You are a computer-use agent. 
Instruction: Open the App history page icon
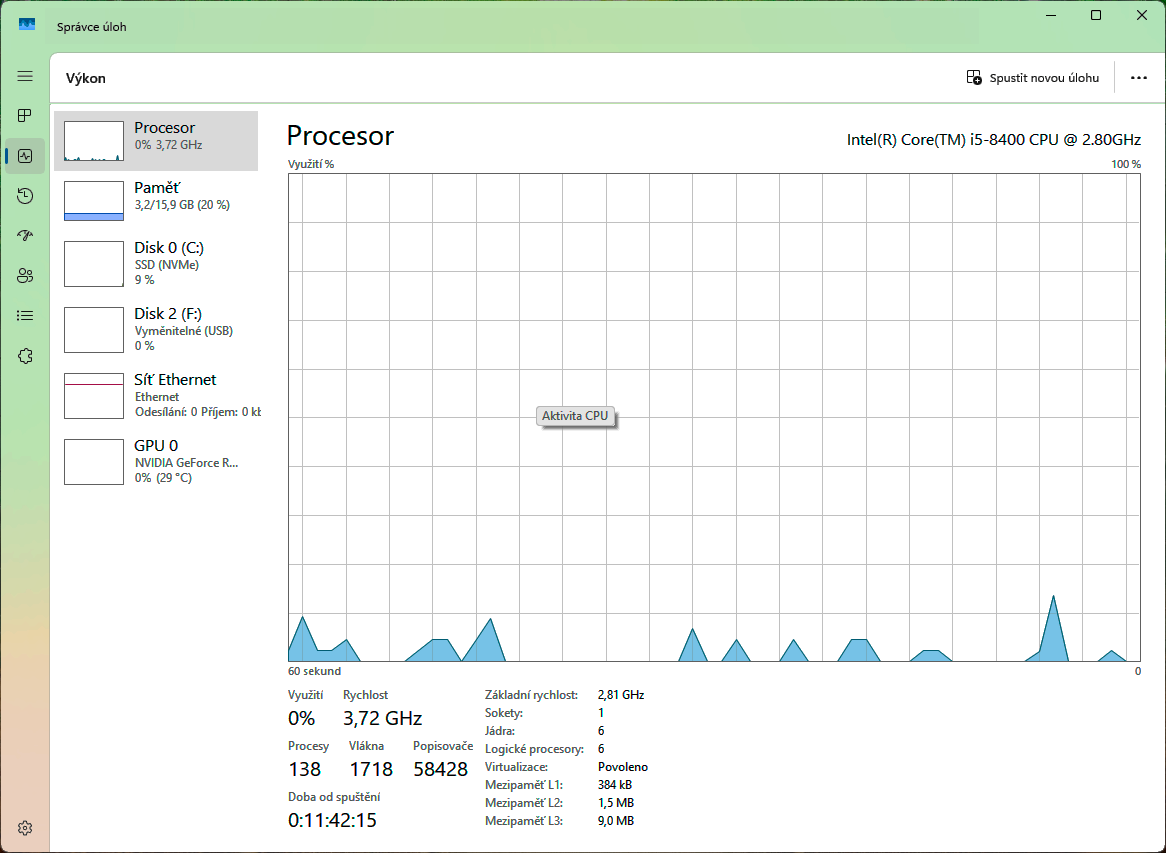point(25,196)
